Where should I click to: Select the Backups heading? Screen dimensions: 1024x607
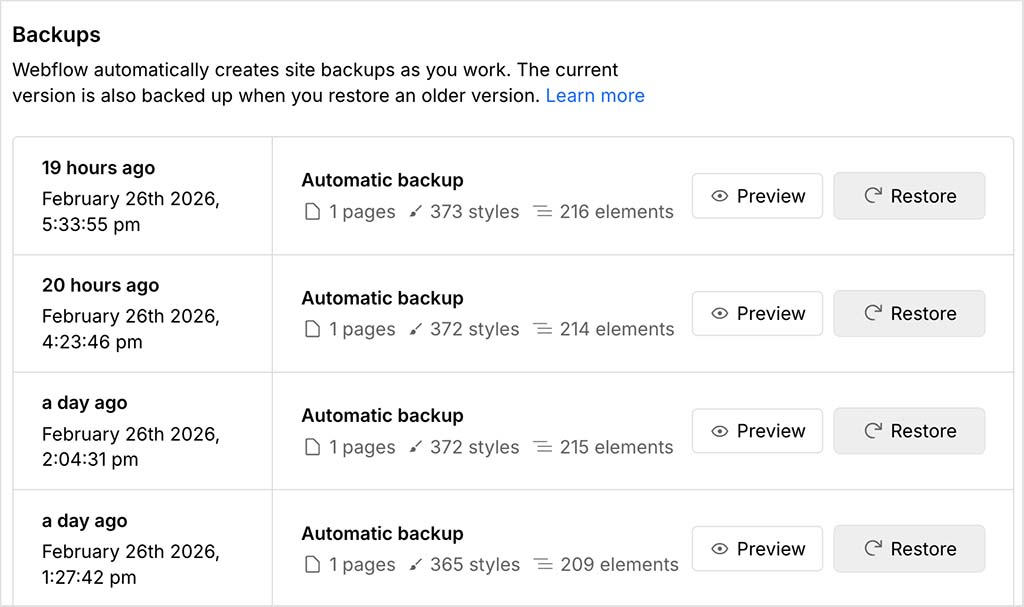coord(55,34)
